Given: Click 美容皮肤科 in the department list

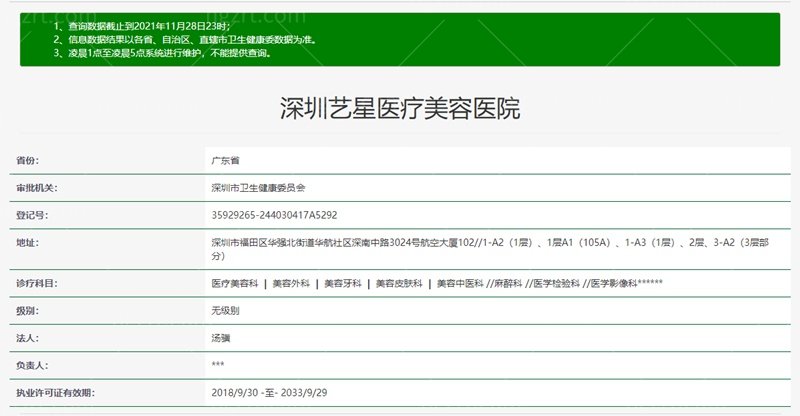Looking at the screenshot, I should pyautogui.click(x=398, y=284).
